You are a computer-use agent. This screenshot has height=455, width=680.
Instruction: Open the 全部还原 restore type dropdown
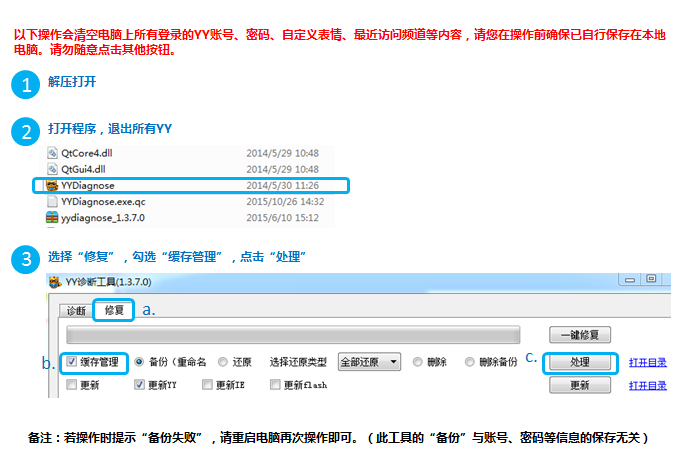(x=369, y=362)
